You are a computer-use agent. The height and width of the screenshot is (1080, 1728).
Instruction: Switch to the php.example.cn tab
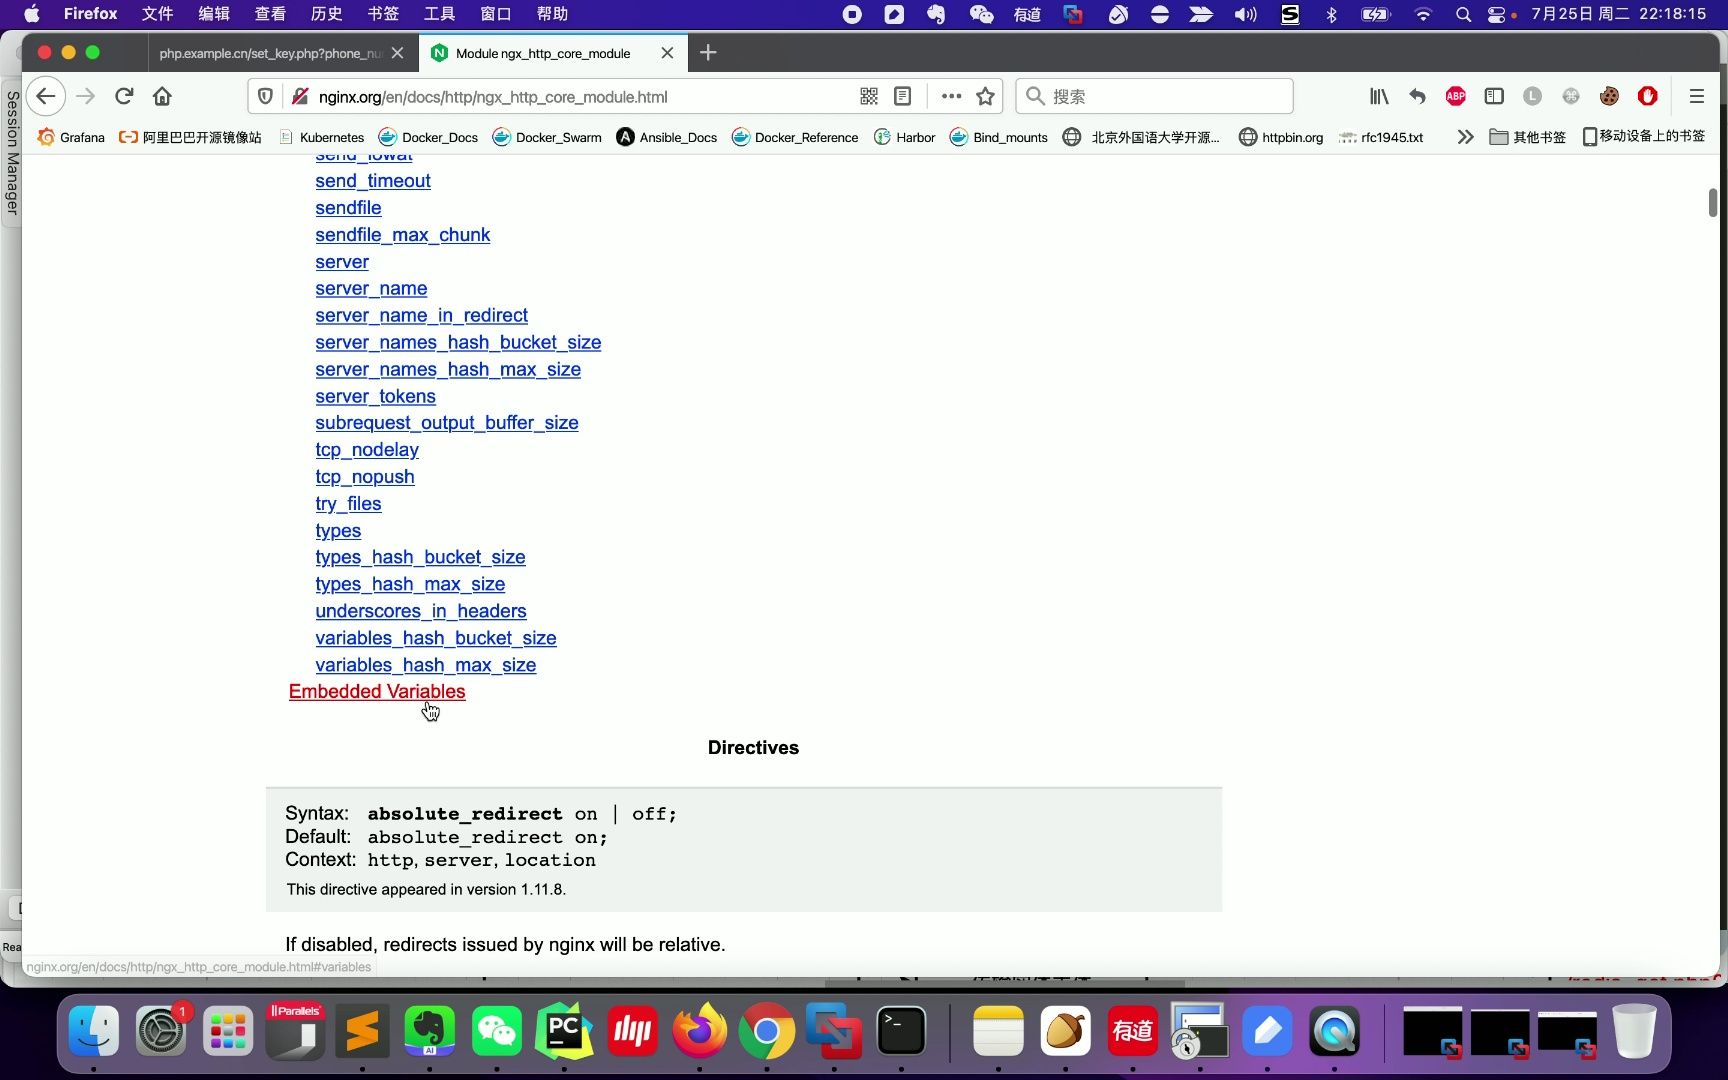coord(270,53)
